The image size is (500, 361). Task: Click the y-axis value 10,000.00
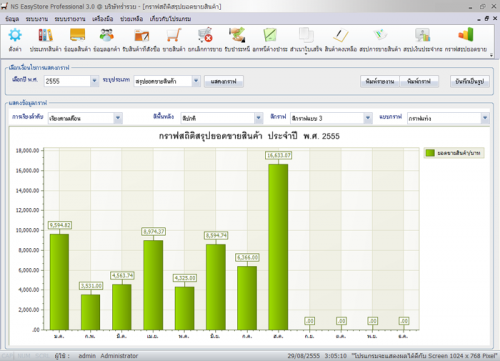(27, 230)
